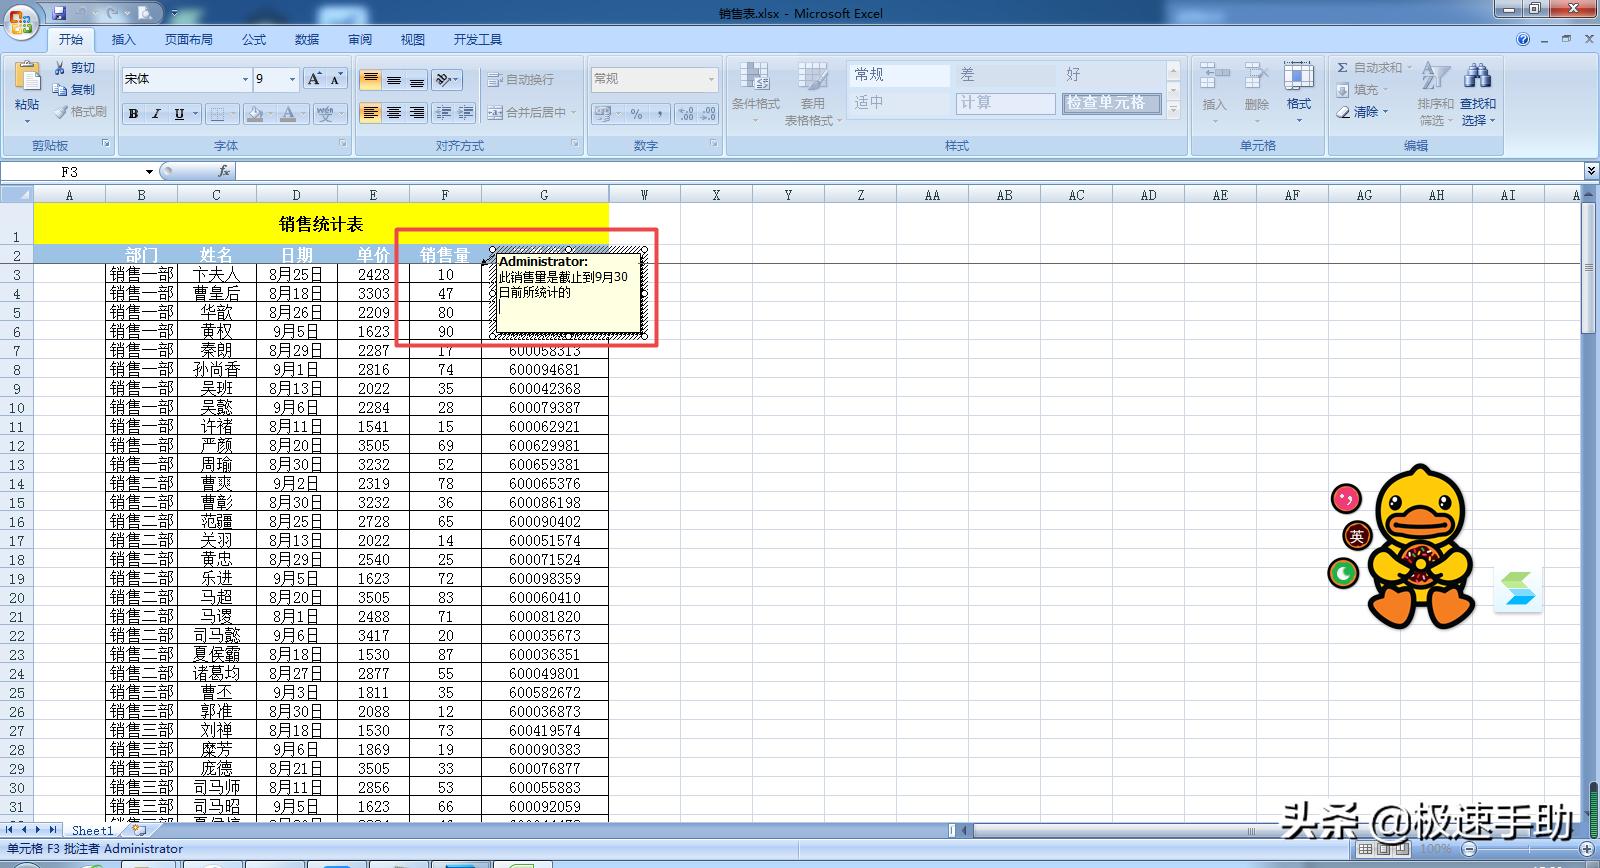Decrease the font size

tap(336, 79)
